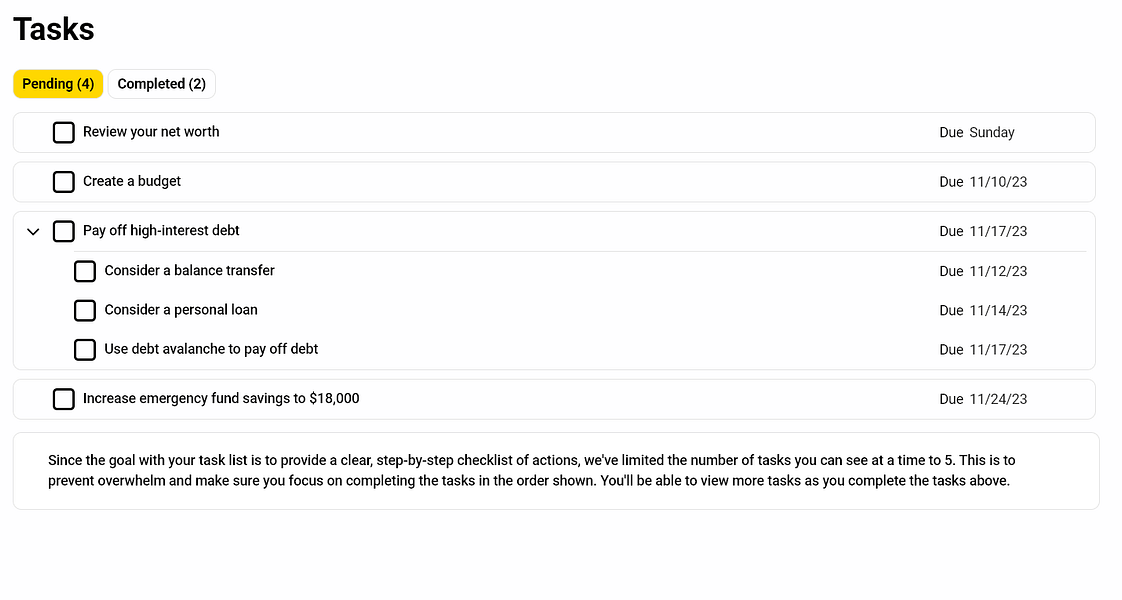This screenshot has width=1122, height=600.
Task: Open Review your net worth task title
Action: (x=151, y=132)
